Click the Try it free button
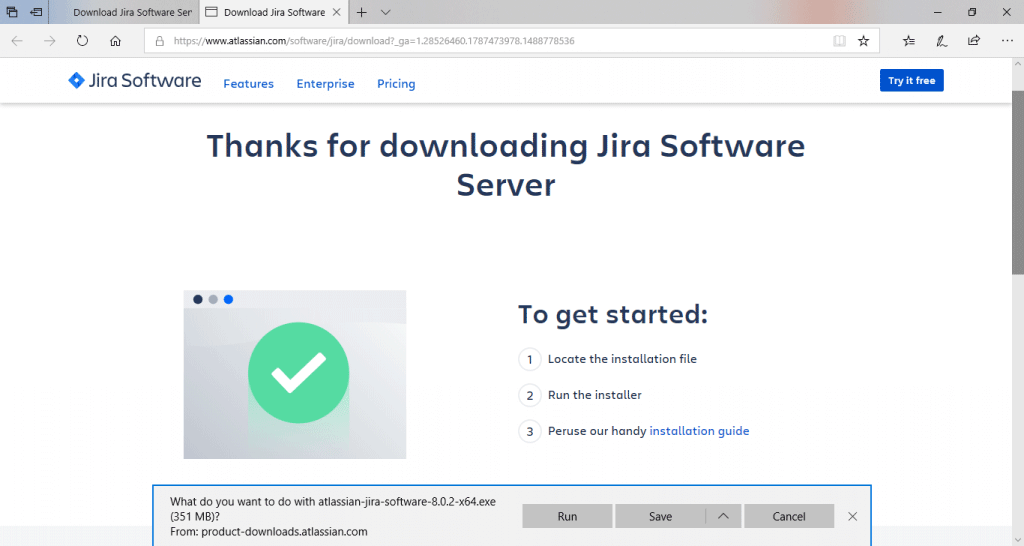 911,80
